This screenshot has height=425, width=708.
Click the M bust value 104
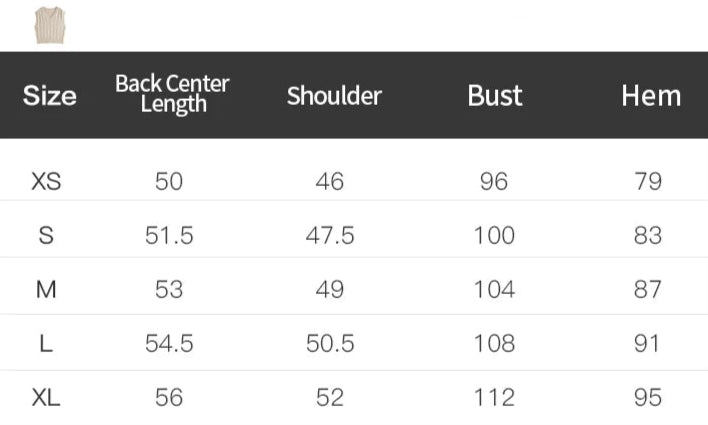point(494,290)
